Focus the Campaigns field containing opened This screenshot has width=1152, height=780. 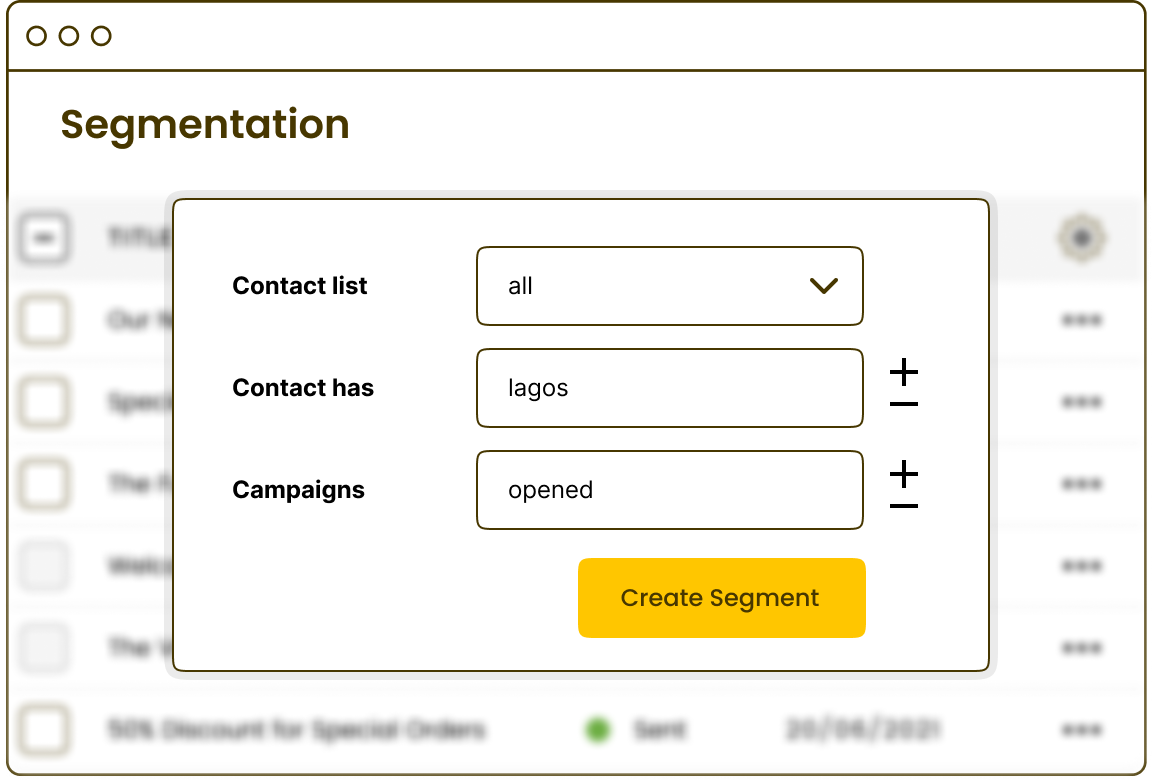[x=669, y=490]
